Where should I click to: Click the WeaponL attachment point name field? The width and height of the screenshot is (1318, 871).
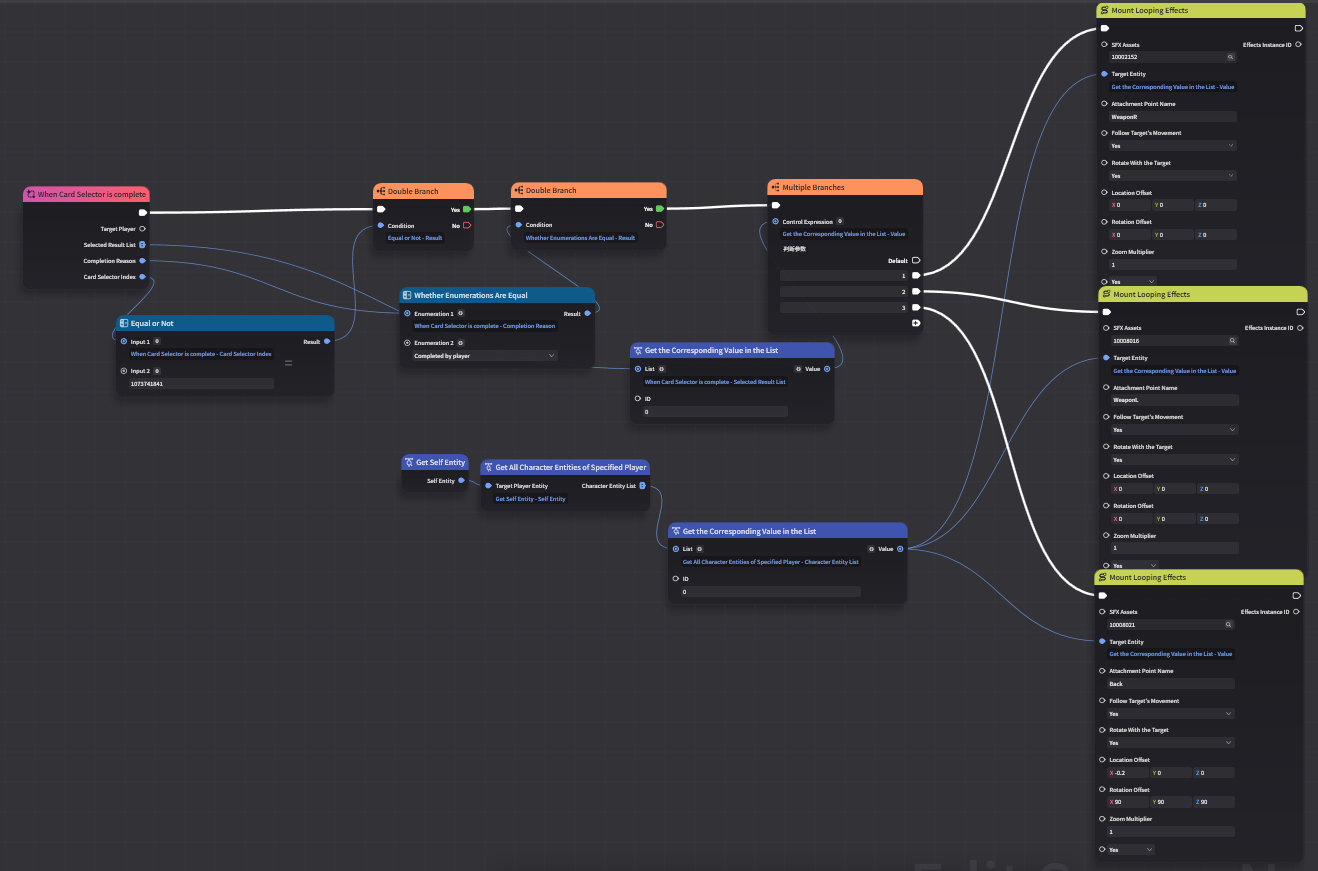[x=1175, y=400]
